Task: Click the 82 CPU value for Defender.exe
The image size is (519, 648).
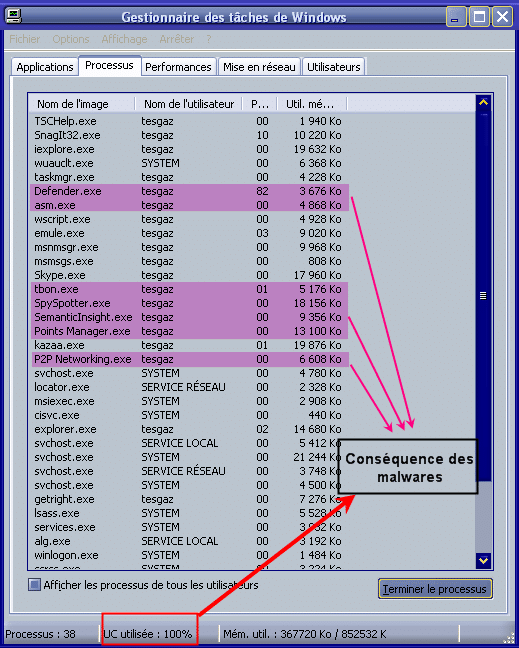Action: pos(262,191)
